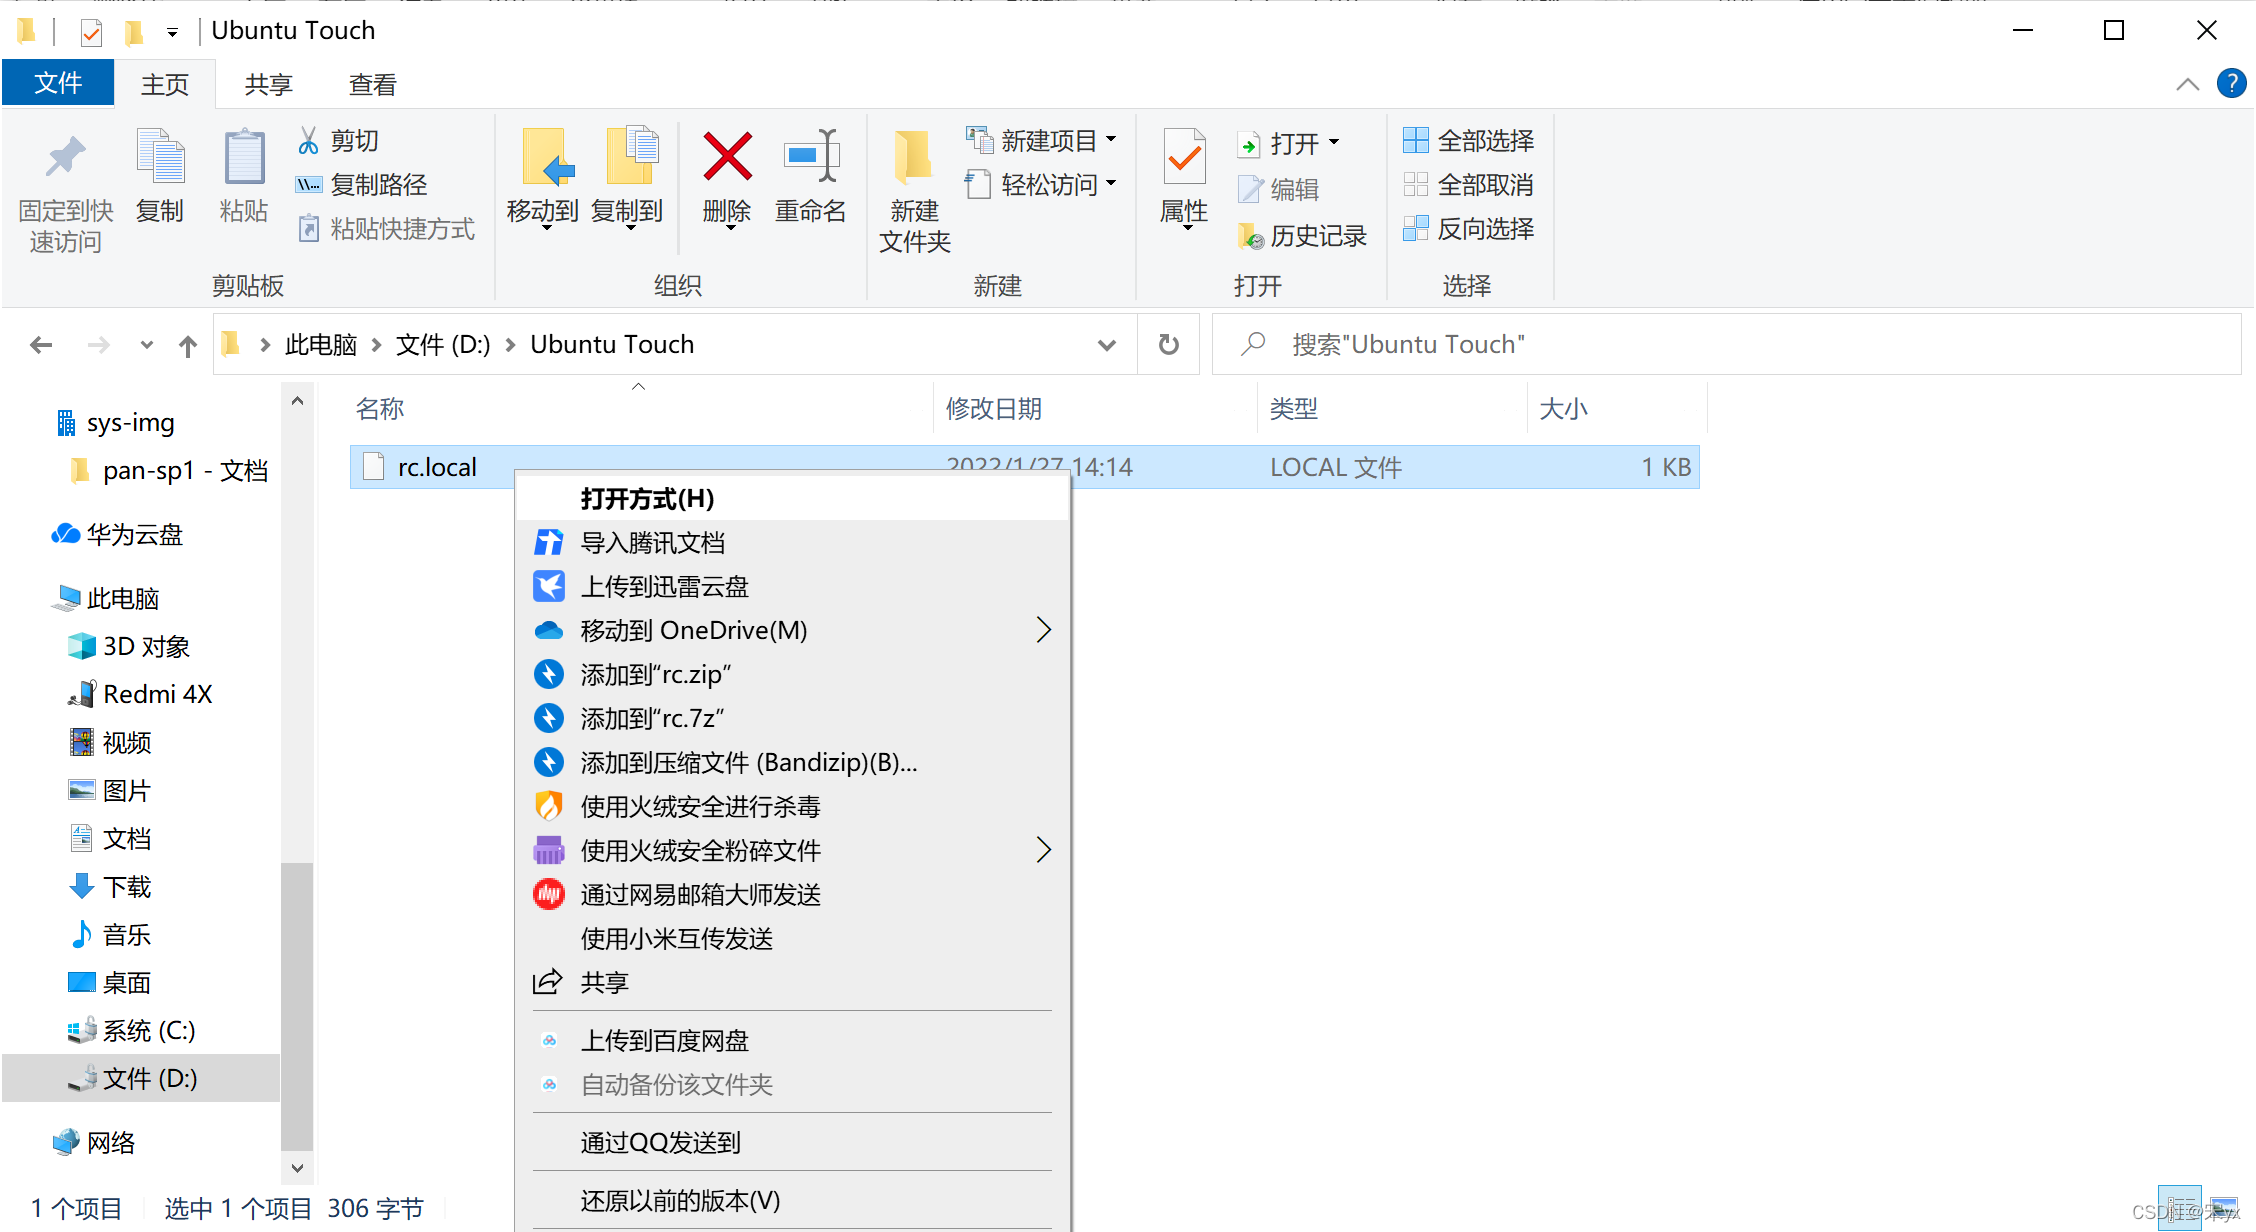
Task: Open Huawei Cloud Drive in sidebar
Action: pos(117,535)
